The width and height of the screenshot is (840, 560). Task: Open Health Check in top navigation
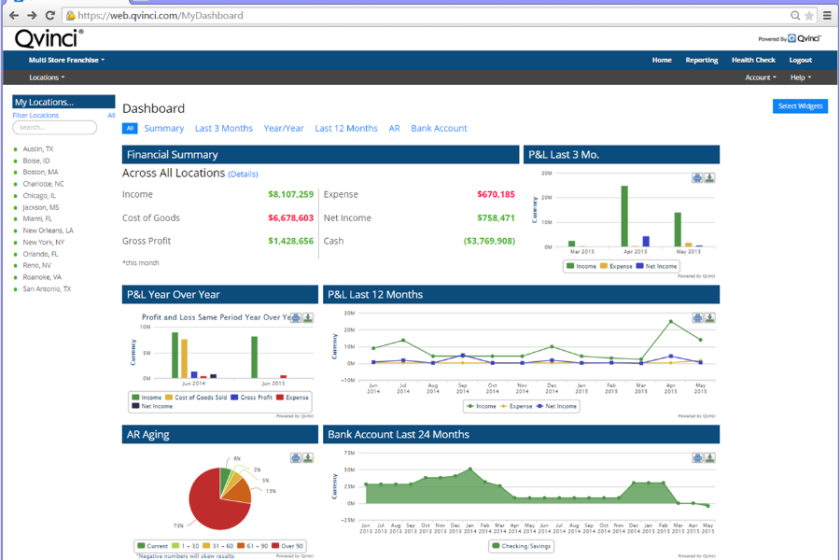753,60
